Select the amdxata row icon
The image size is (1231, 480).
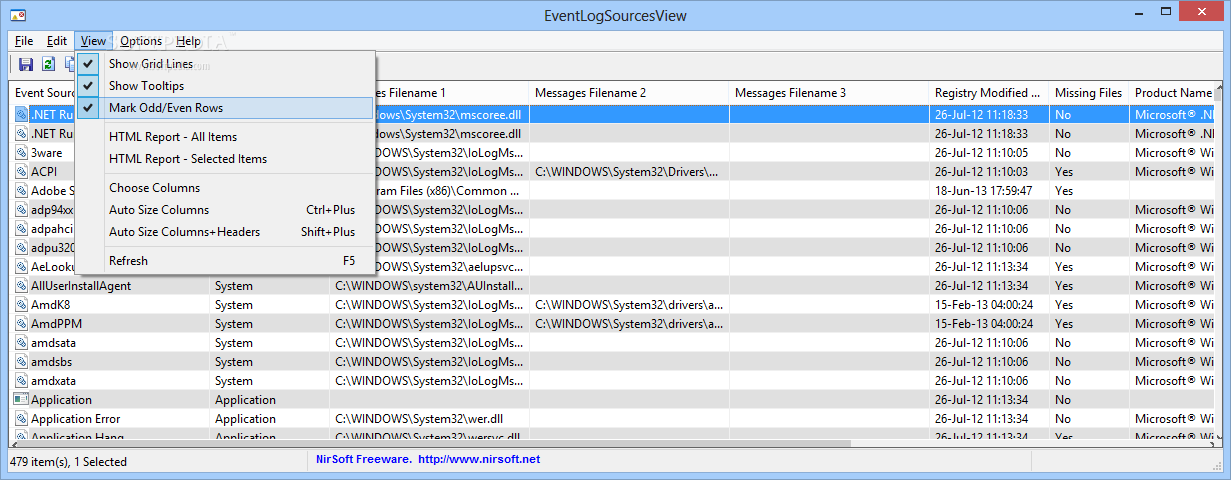(x=22, y=381)
